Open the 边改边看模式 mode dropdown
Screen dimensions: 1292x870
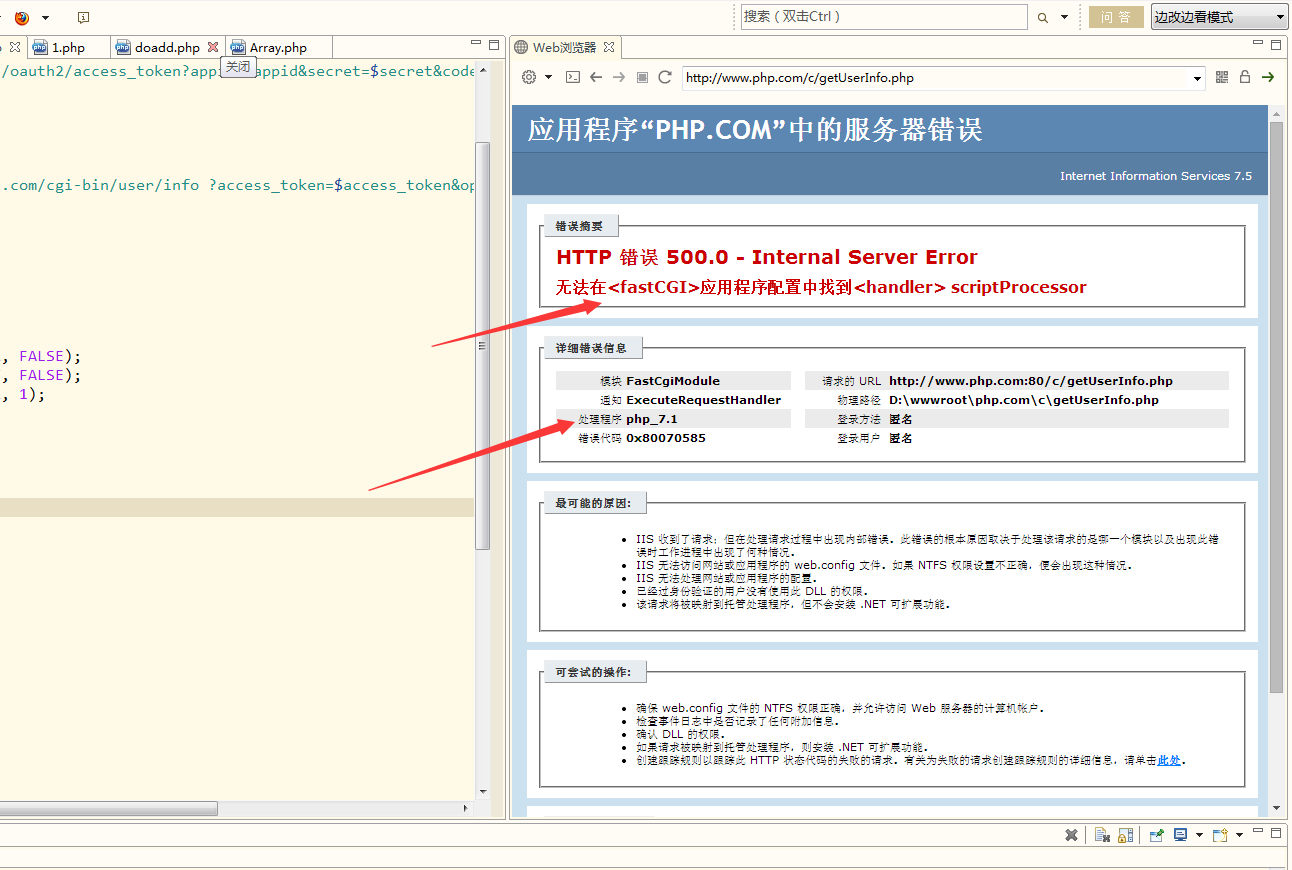pos(1219,17)
